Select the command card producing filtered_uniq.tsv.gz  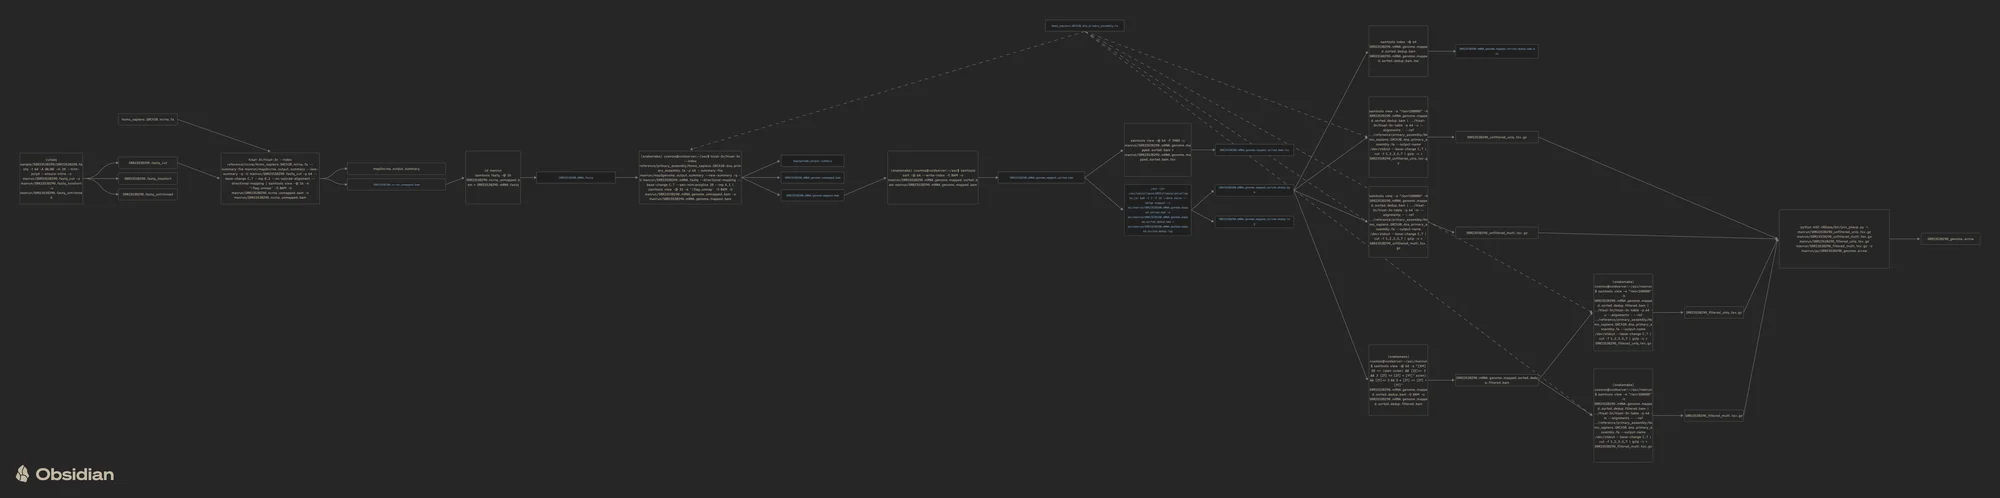coord(1623,312)
